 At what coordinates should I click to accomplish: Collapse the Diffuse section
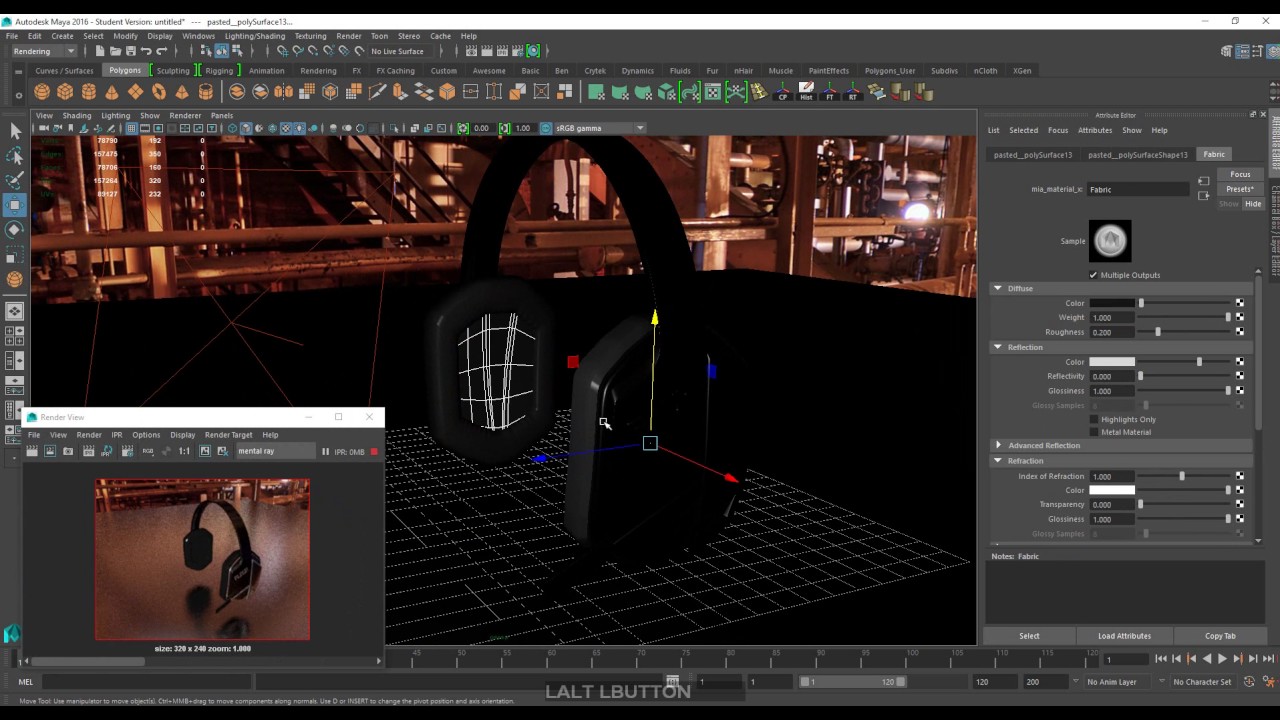997,288
